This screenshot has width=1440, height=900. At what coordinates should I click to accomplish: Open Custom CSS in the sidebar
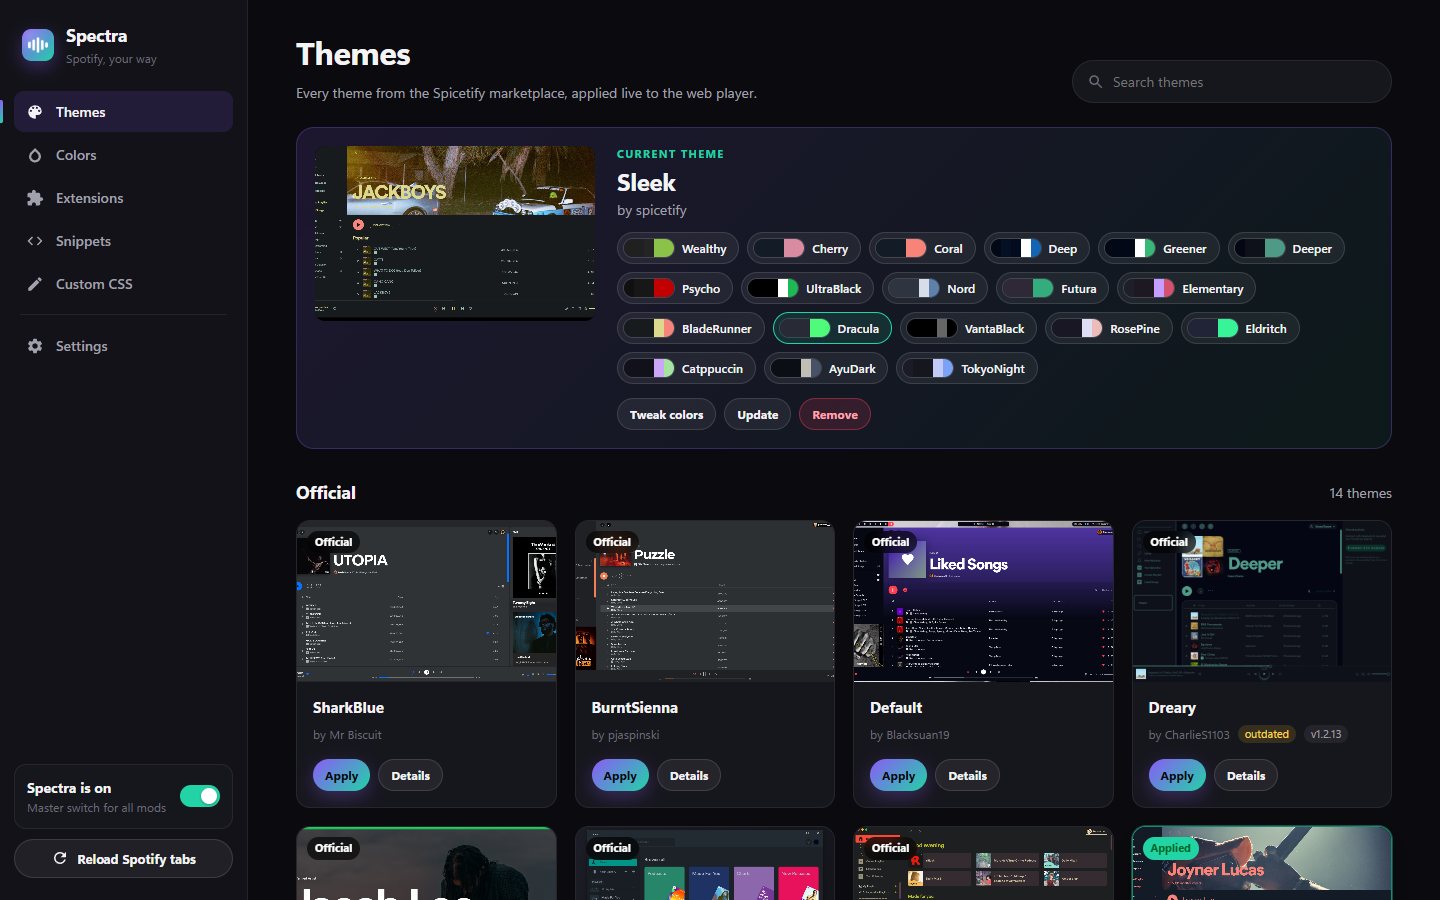[124, 284]
